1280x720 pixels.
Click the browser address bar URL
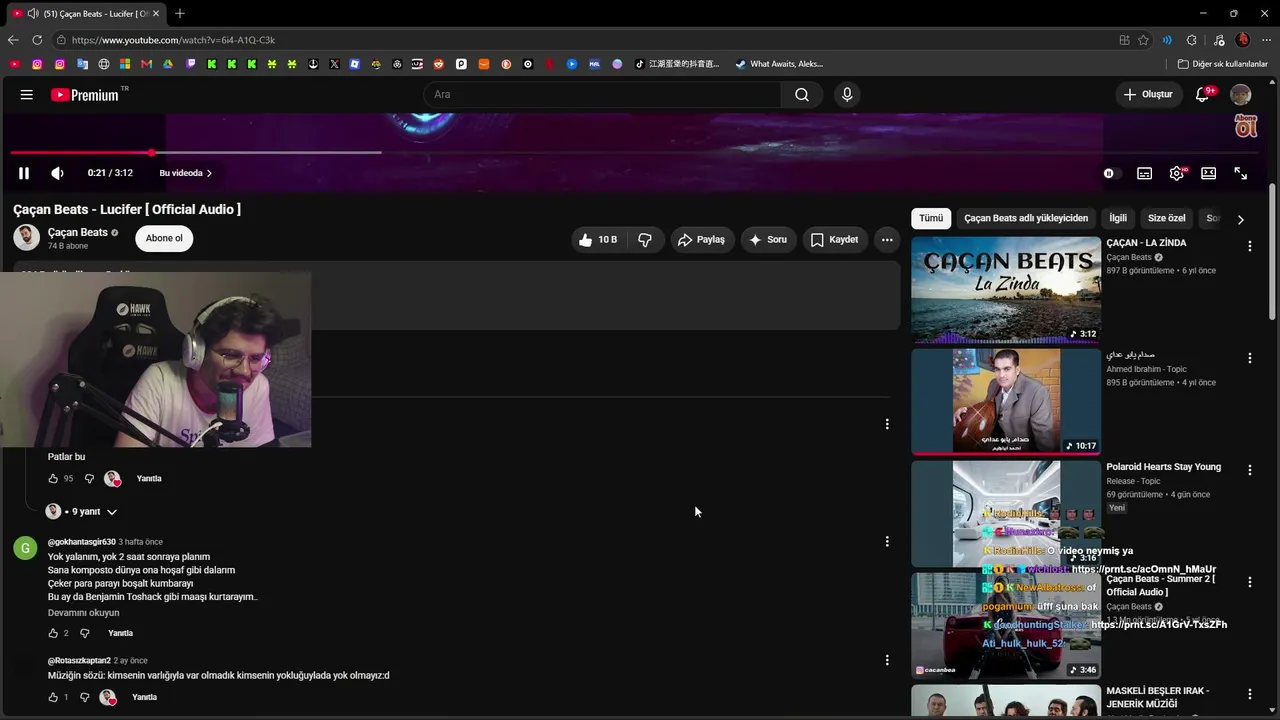(173, 40)
